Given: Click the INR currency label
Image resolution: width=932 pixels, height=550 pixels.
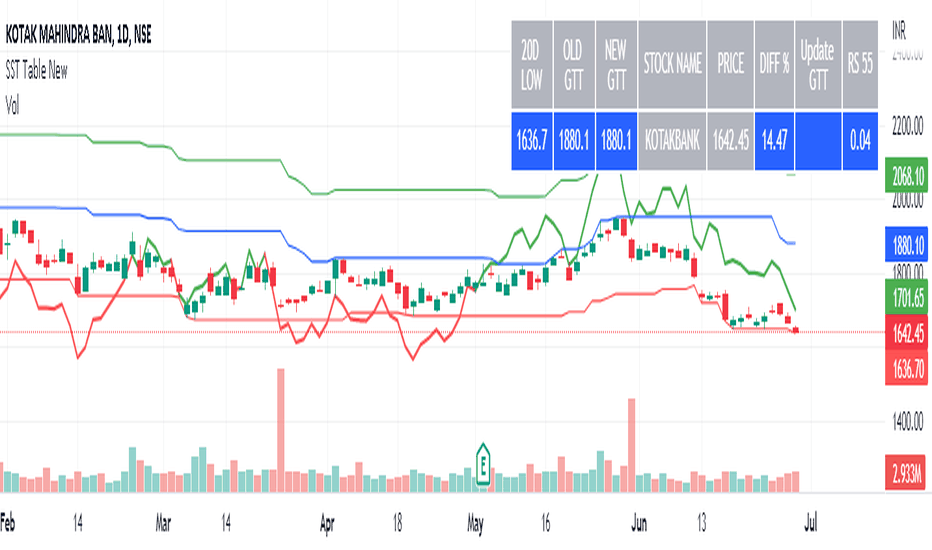Looking at the screenshot, I should tap(899, 31).
